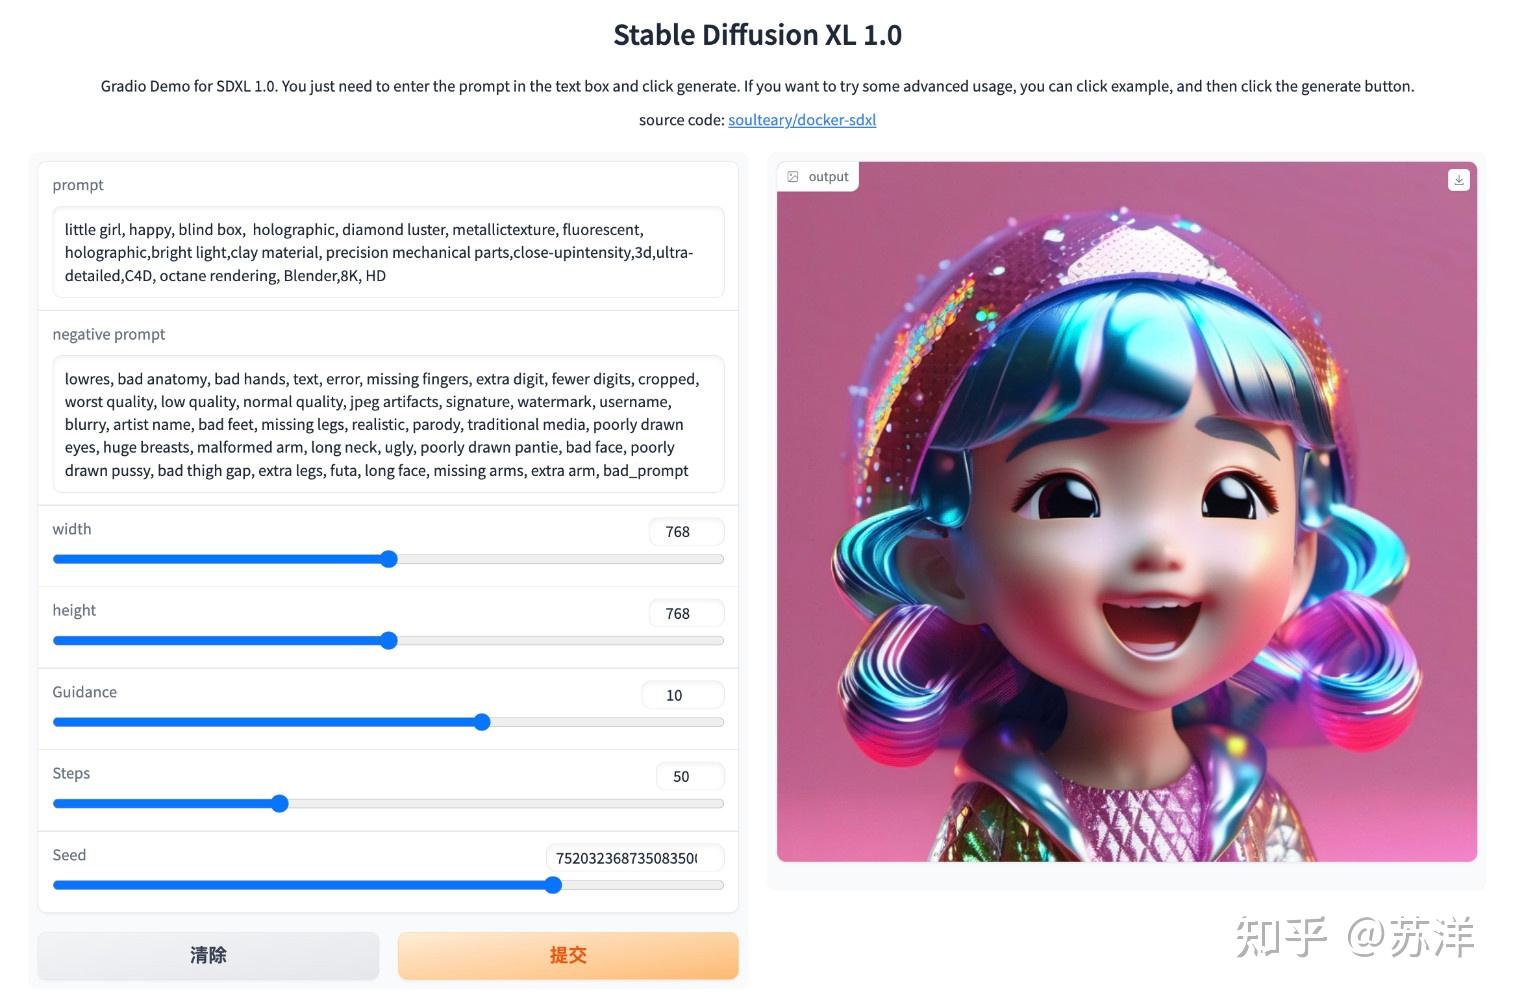Image resolution: width=1513 pixels, height=1000 pixels.
Task: Click the output label image icon
Action: point(793,177)
